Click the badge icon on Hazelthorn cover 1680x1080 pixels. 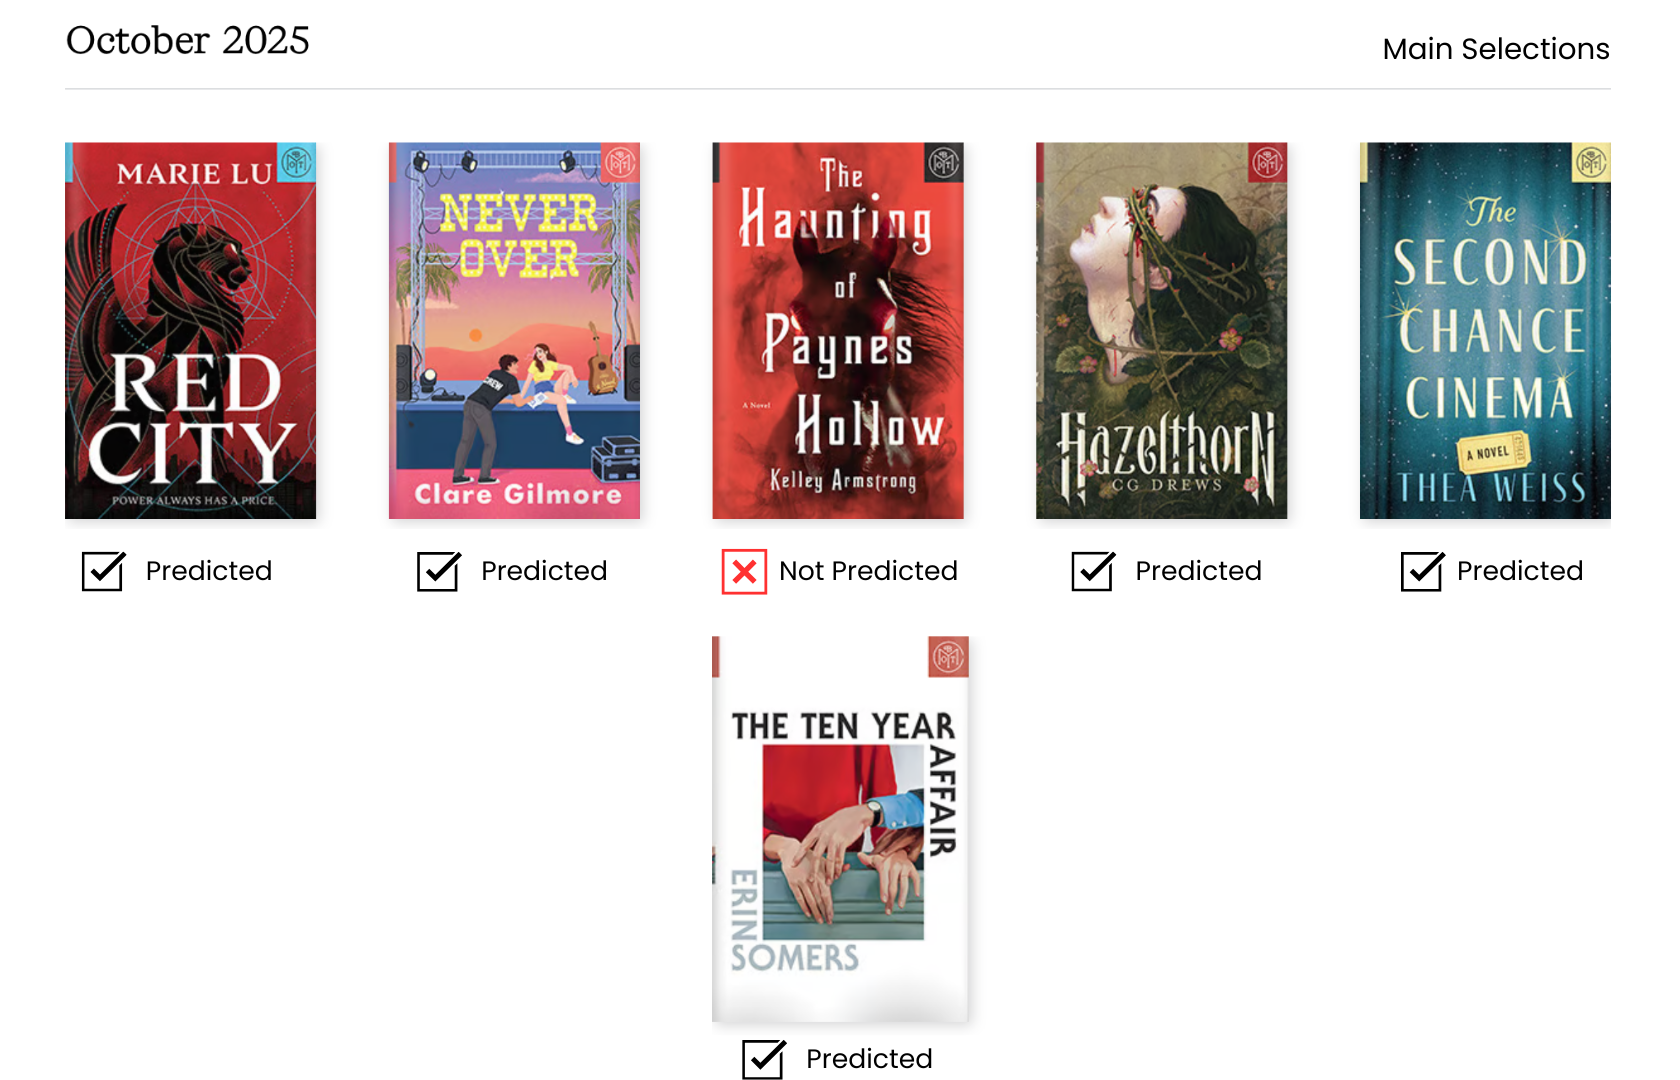[1268, 162]
